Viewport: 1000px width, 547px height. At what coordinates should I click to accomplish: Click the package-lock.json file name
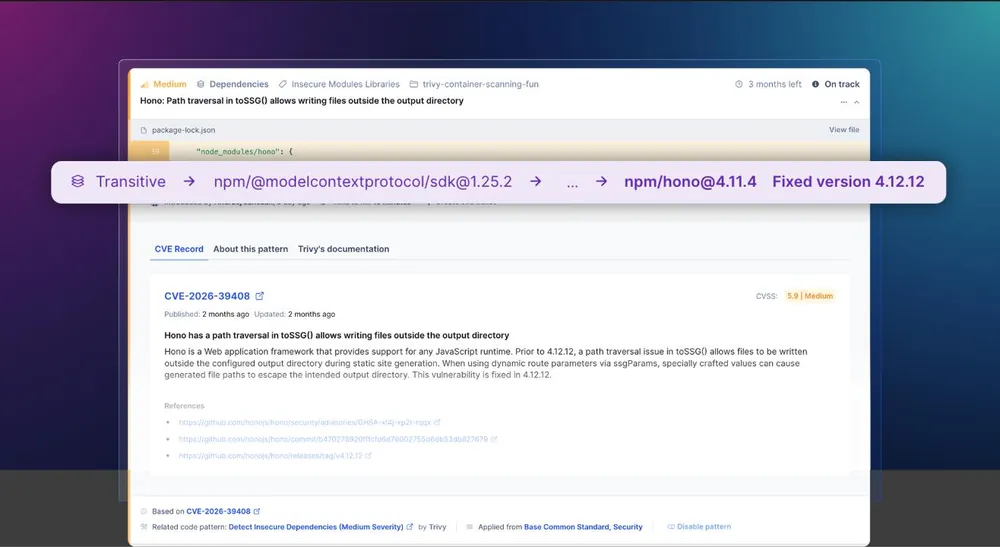coord(184,130)
